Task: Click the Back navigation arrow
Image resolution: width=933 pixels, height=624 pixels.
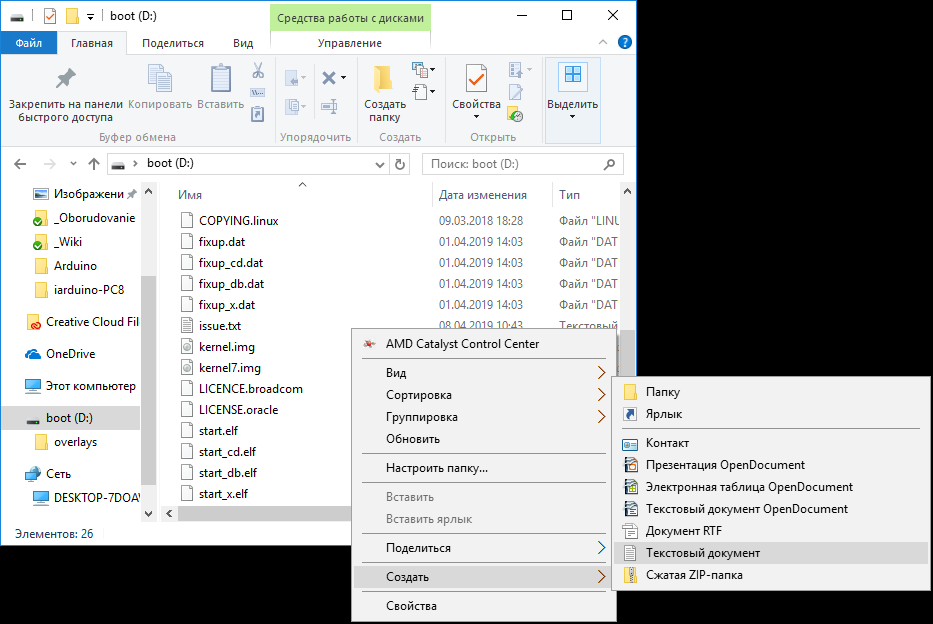Action: click(x=20, y=164)
